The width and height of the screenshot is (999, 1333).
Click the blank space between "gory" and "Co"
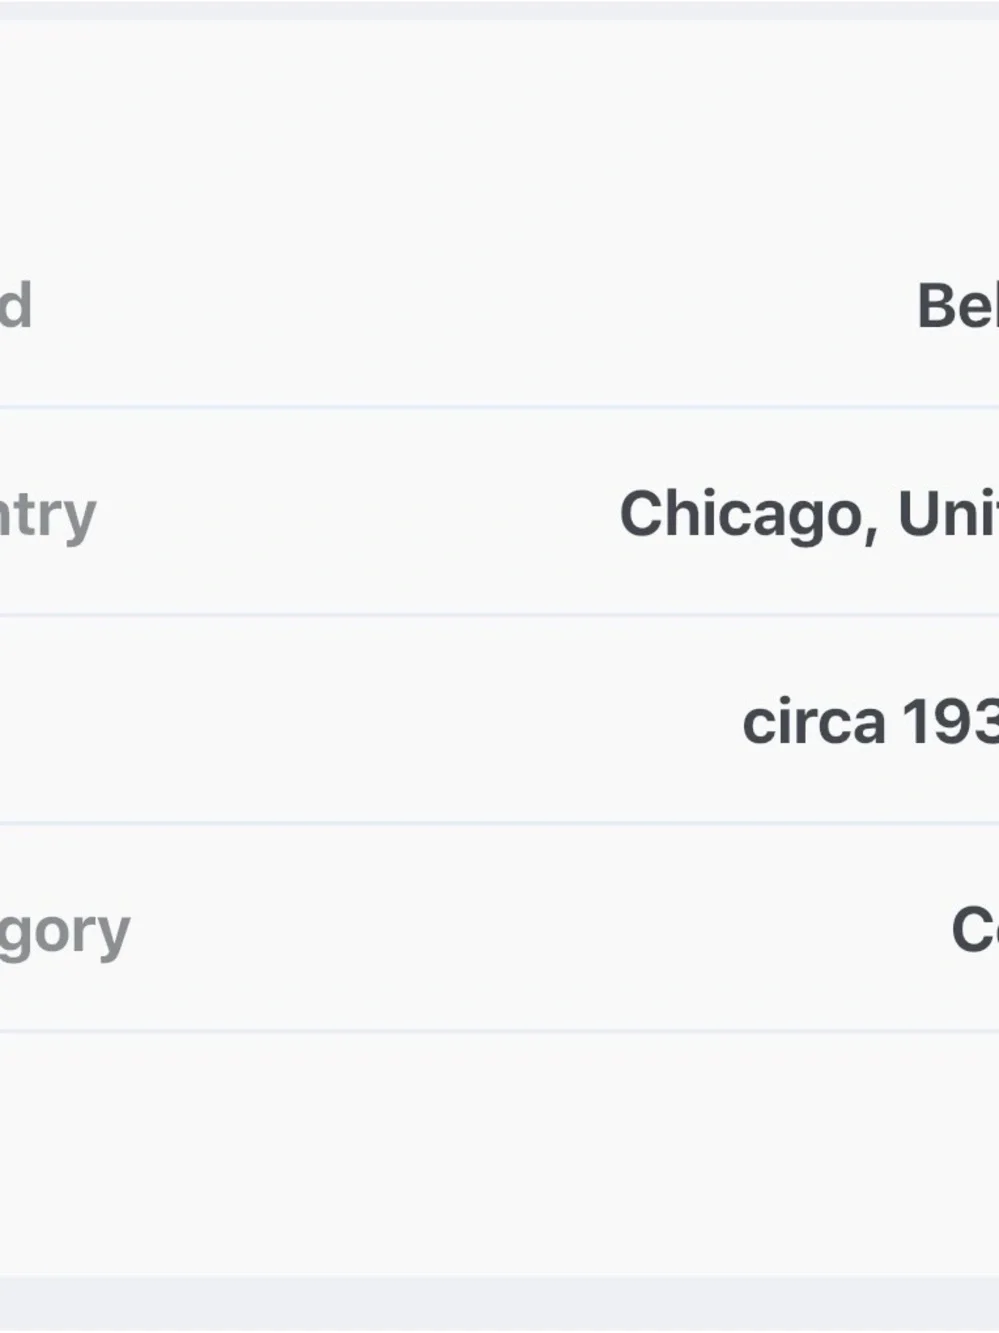coord(541,930)
